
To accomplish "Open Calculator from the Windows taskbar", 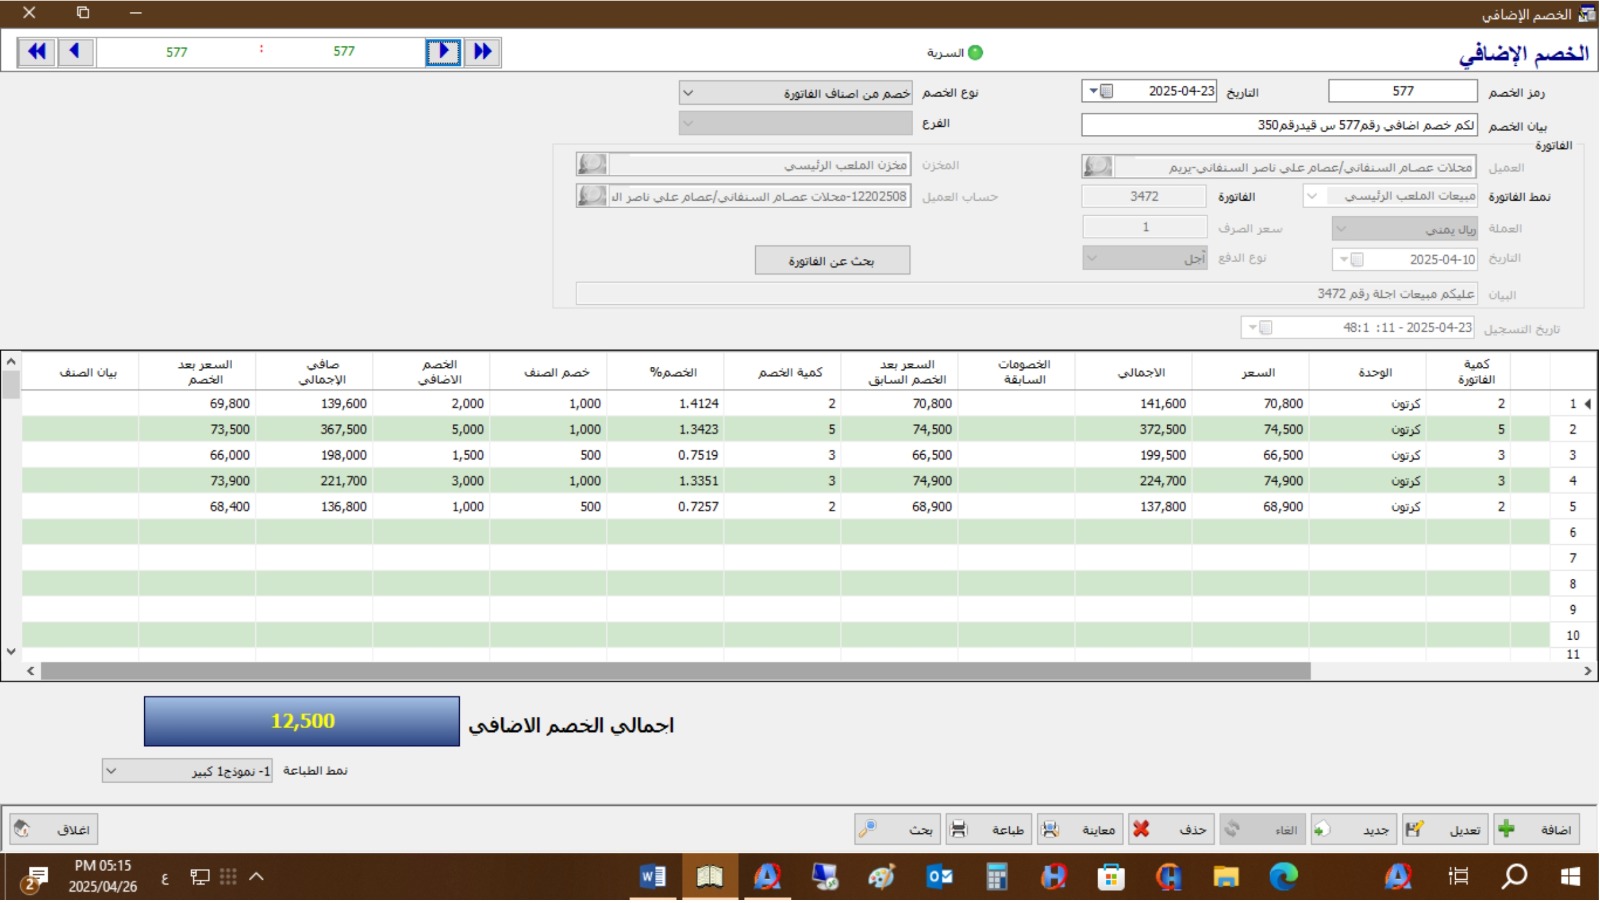I will point(996,878).
